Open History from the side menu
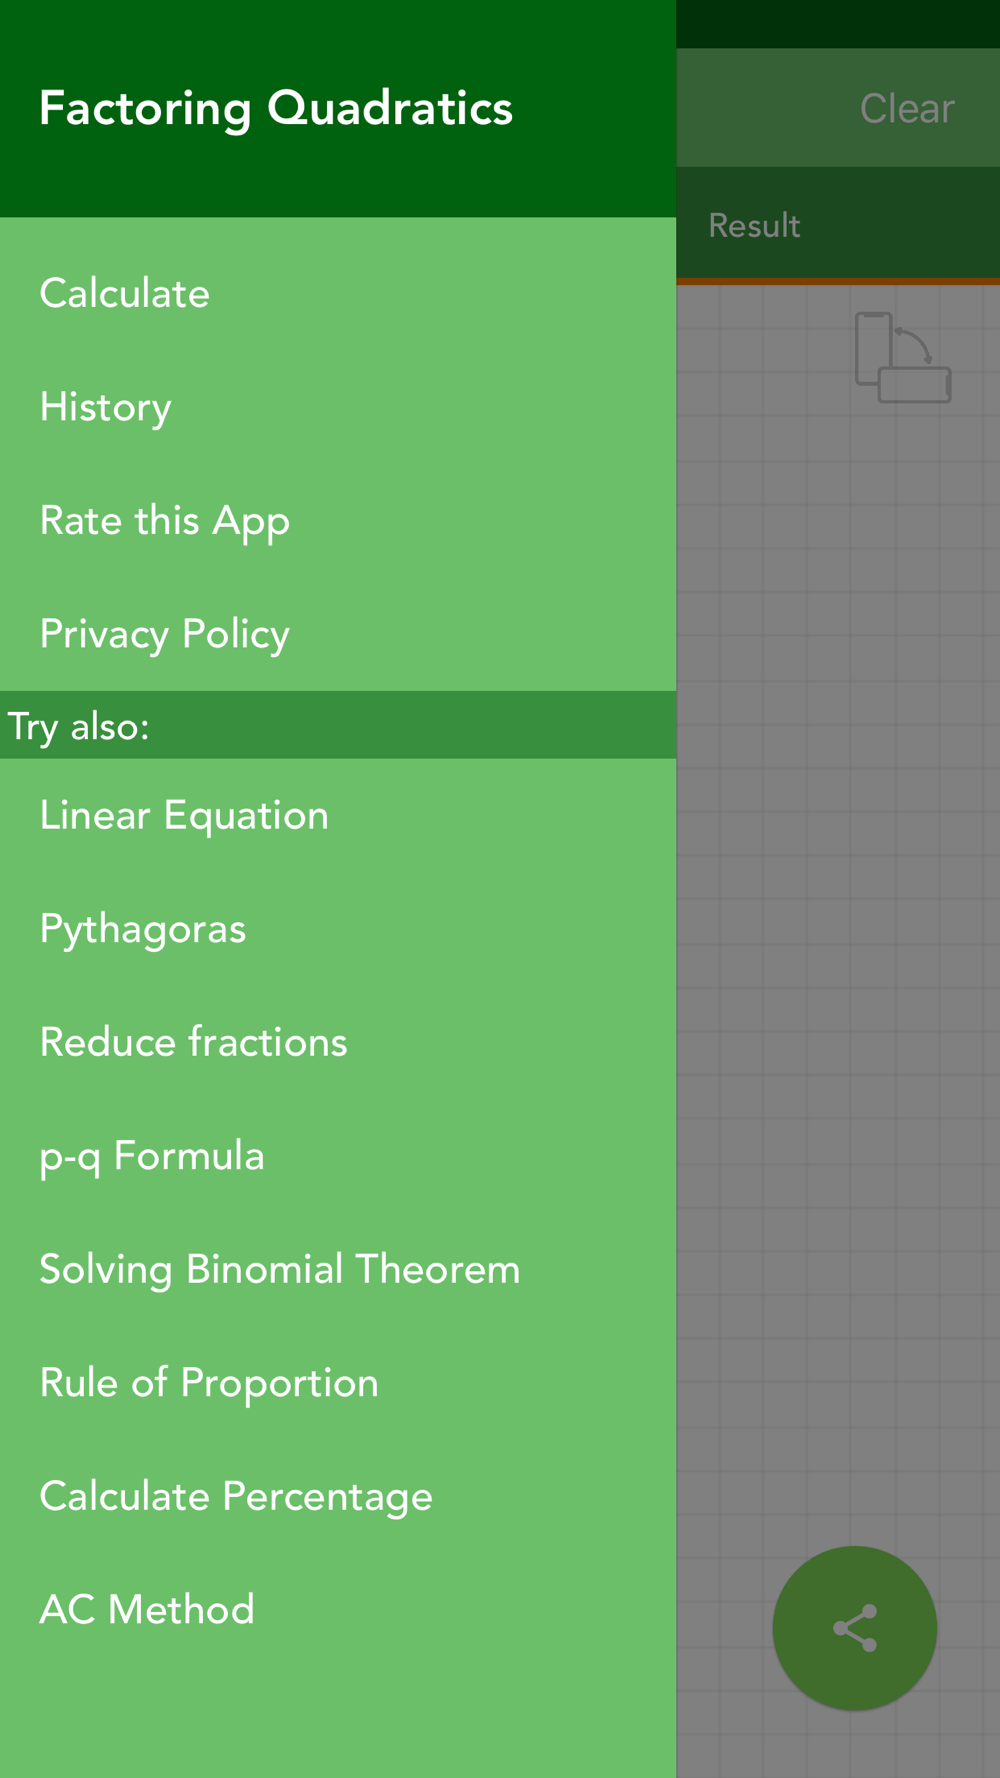1000x1778 pixels. coord(338,407)
